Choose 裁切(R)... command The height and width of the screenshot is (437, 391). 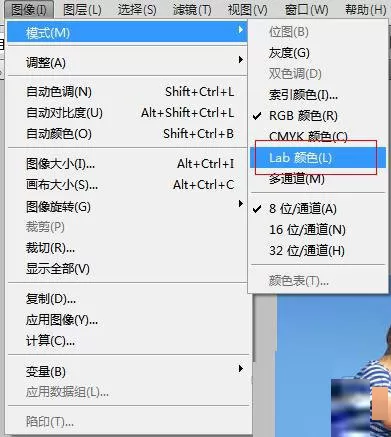tap(127, 248)
